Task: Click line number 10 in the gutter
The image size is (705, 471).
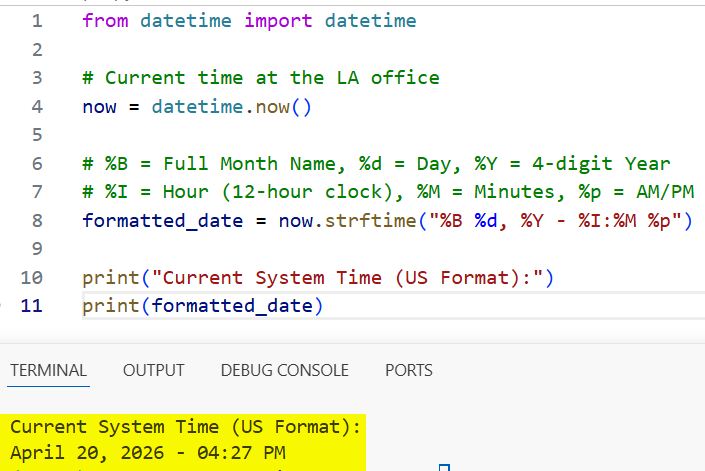Action: pos(31,278)
